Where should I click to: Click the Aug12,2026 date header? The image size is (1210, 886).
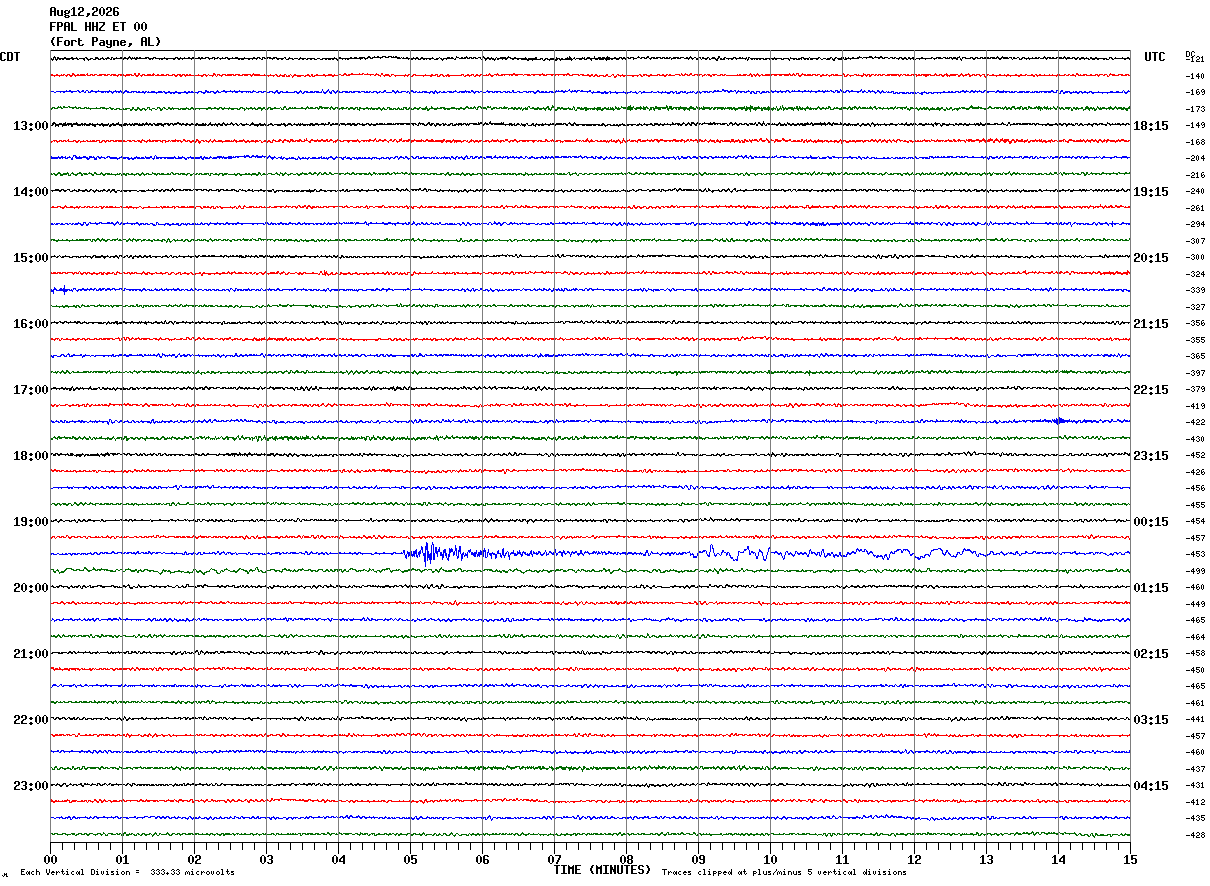point(84,12)
